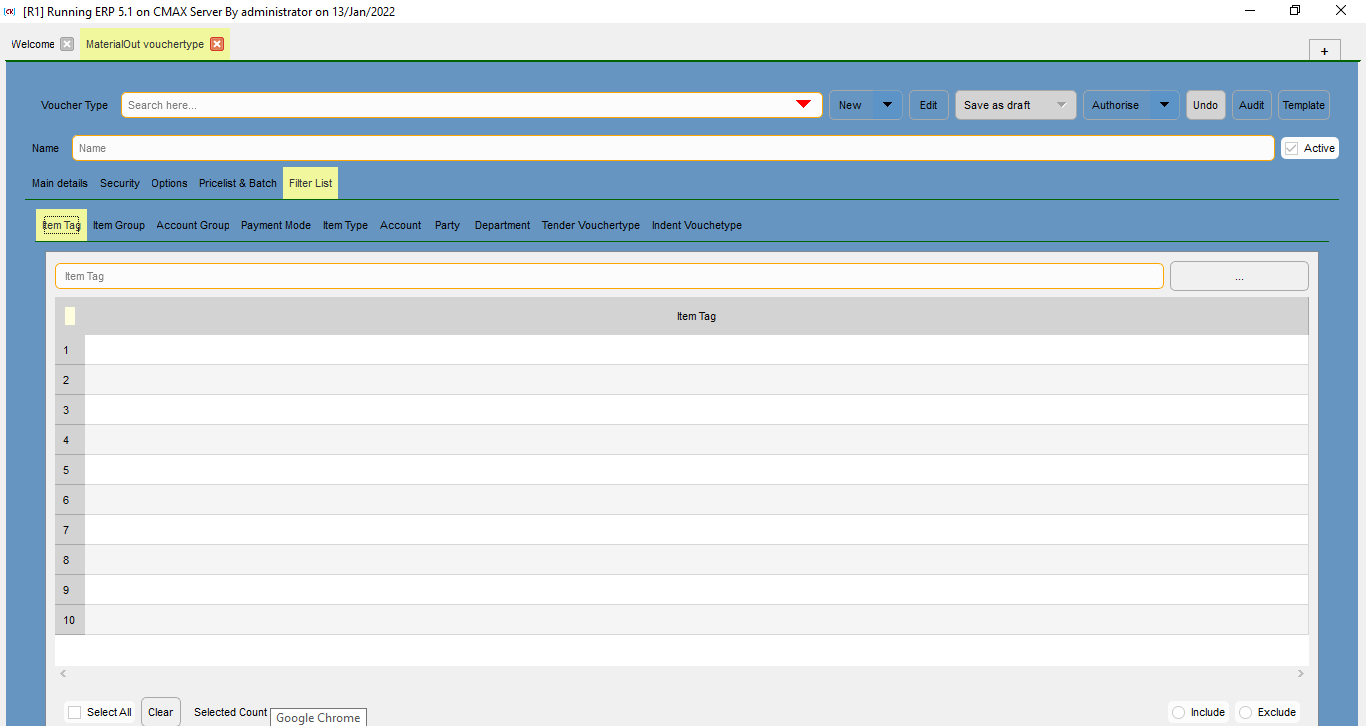Click the ERP application icon in title bar
The width and height of the screenshot is (1366, 726).
[10, 11]
